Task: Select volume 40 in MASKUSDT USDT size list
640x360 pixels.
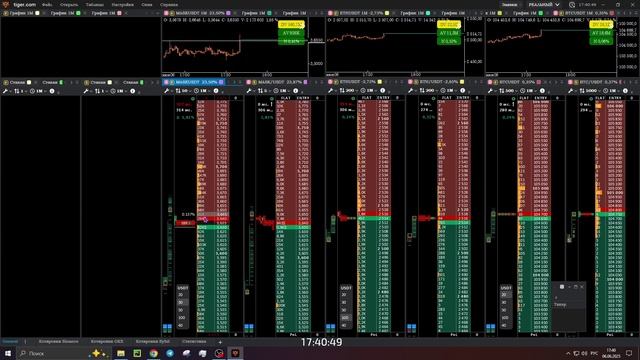Action: coord(182,325)
